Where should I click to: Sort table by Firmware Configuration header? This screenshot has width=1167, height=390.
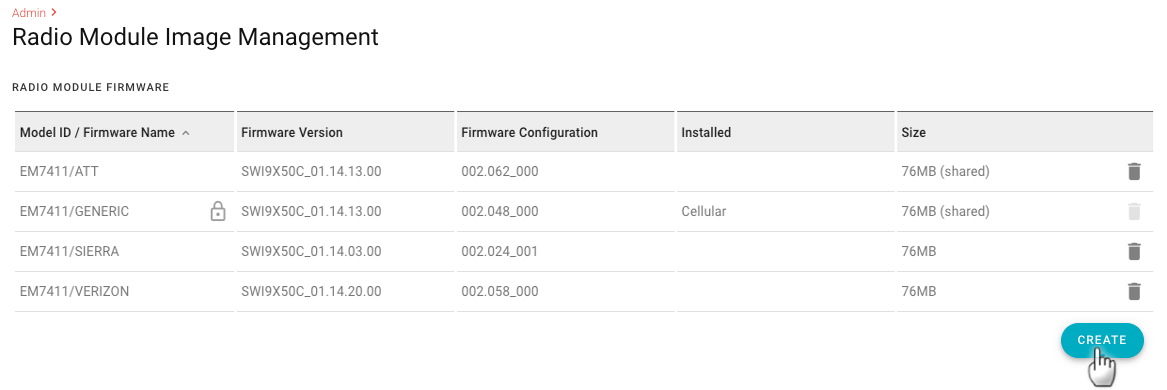[x=529, y=132]
